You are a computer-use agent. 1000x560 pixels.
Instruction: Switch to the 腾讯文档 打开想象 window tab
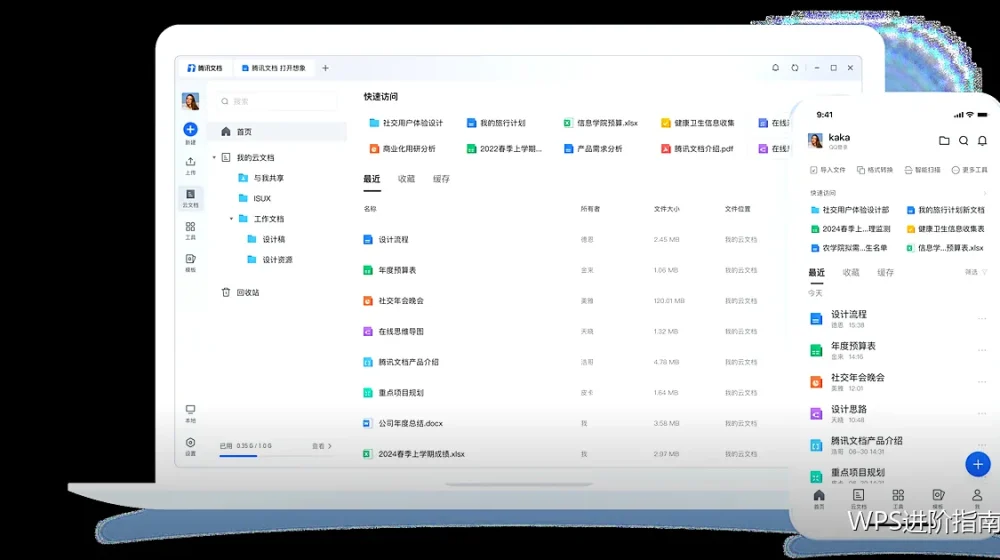click(x=274, y=68)
